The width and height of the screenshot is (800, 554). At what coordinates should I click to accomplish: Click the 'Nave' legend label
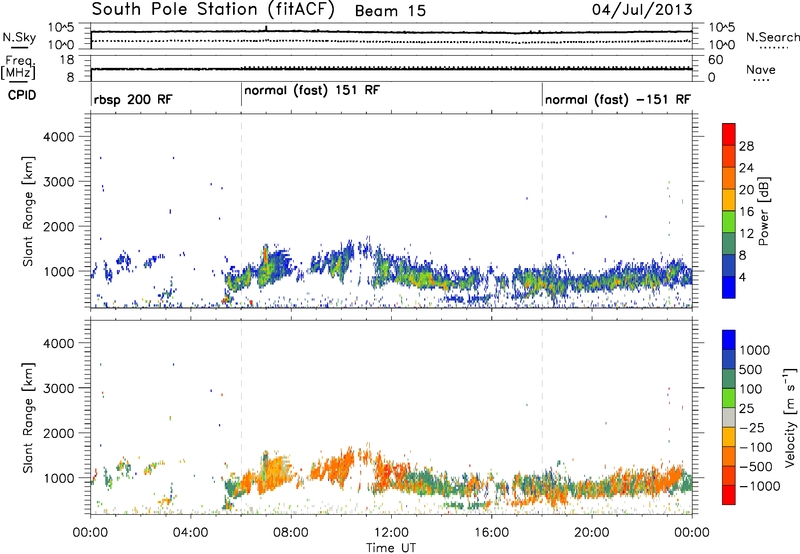click(761, 70)
